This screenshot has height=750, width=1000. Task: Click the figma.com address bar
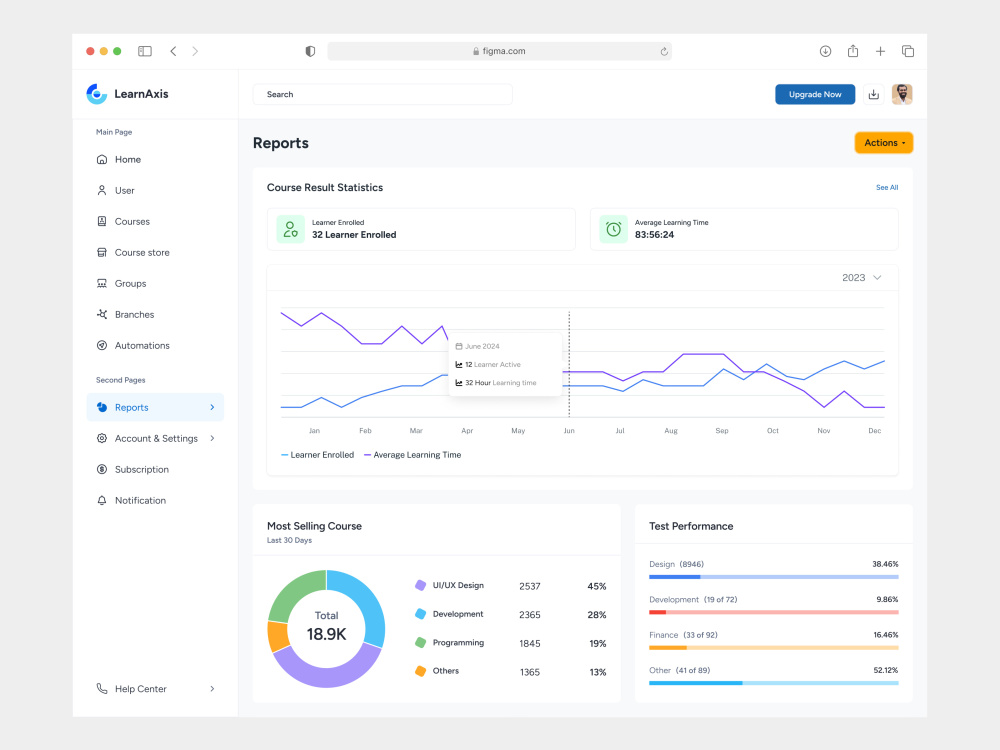point(499,51)
